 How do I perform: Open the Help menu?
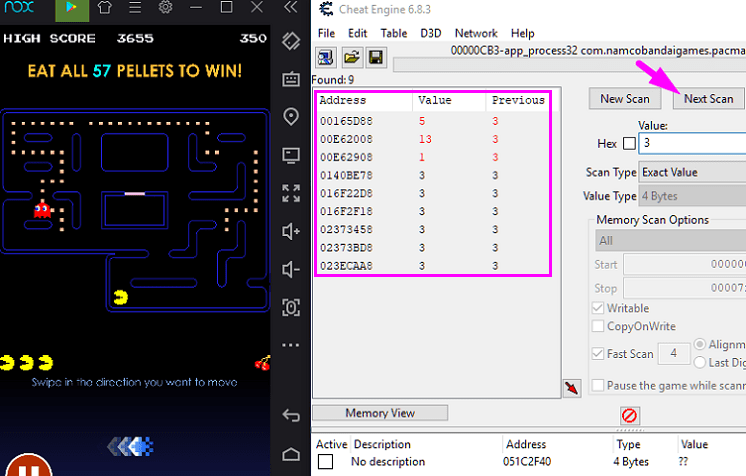[522, 33]
